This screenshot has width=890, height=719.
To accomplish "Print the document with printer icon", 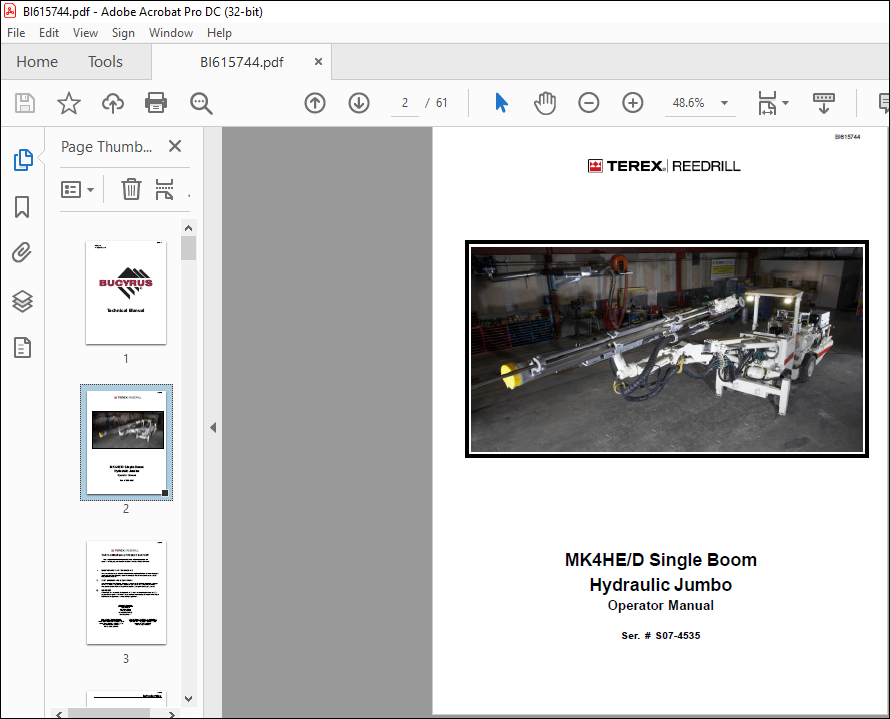I will tap(156, 103).
